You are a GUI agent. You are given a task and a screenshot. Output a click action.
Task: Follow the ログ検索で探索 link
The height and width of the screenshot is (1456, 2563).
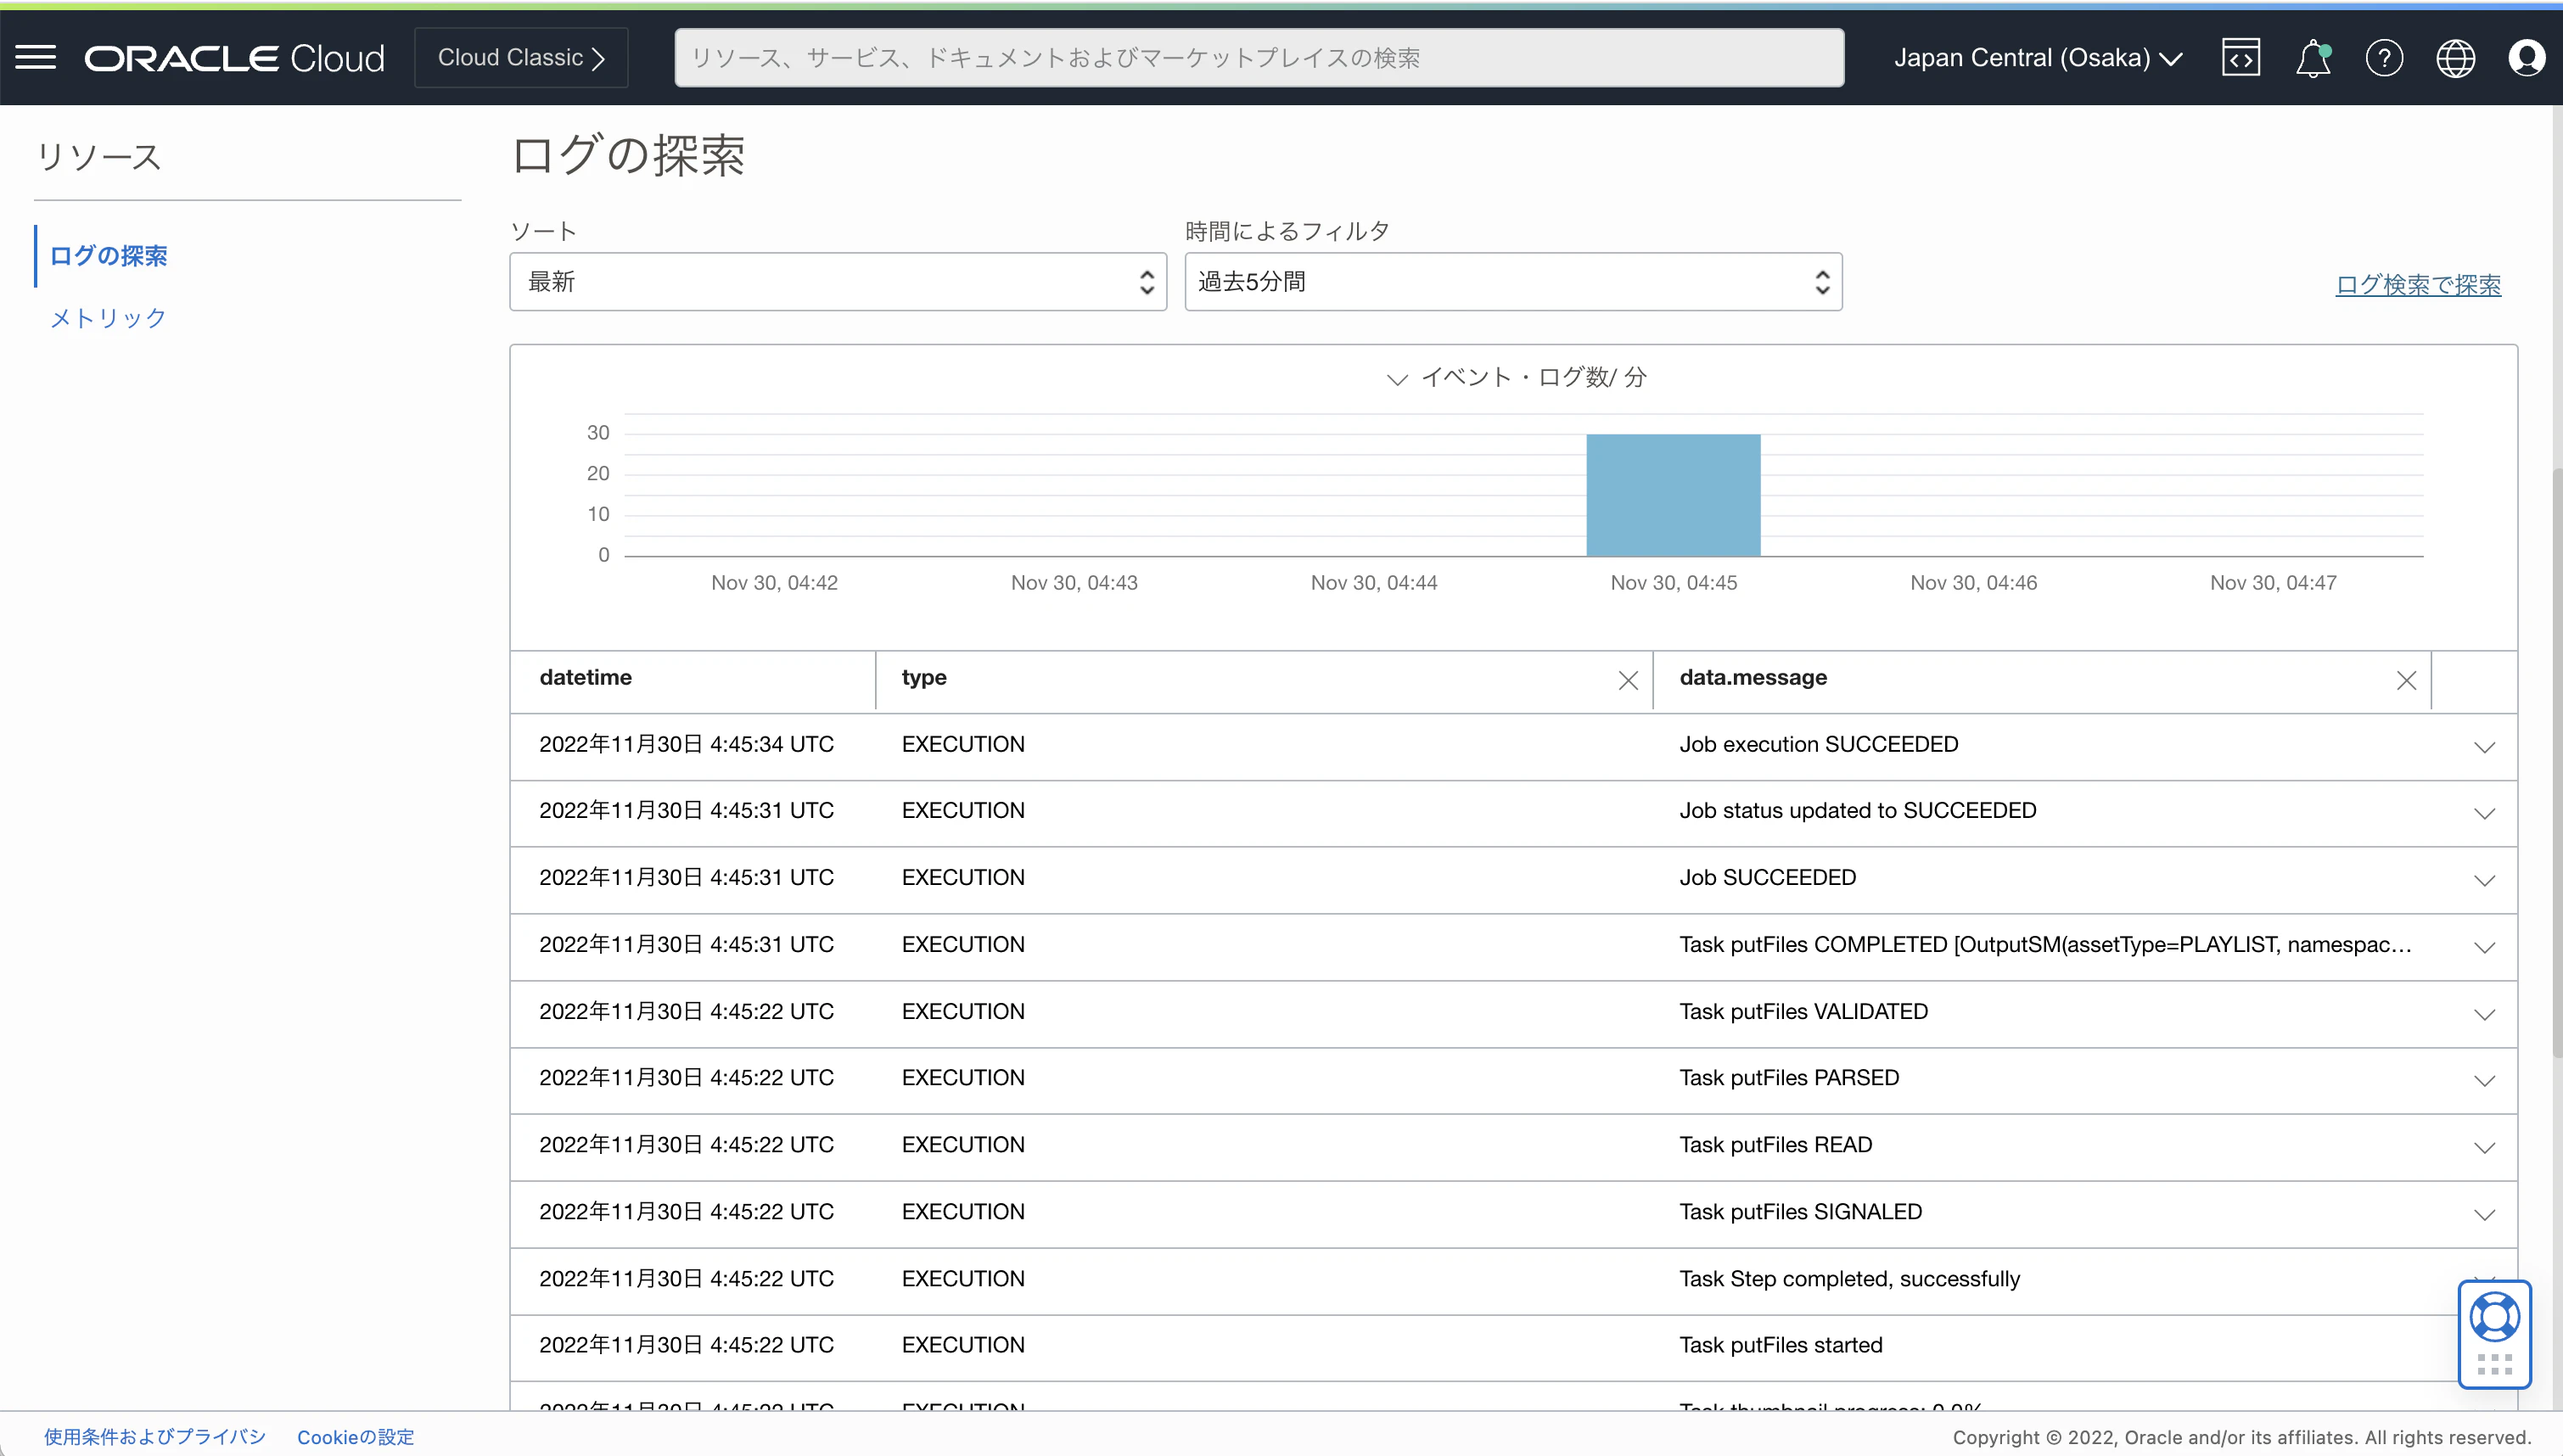coord(2418,285)
